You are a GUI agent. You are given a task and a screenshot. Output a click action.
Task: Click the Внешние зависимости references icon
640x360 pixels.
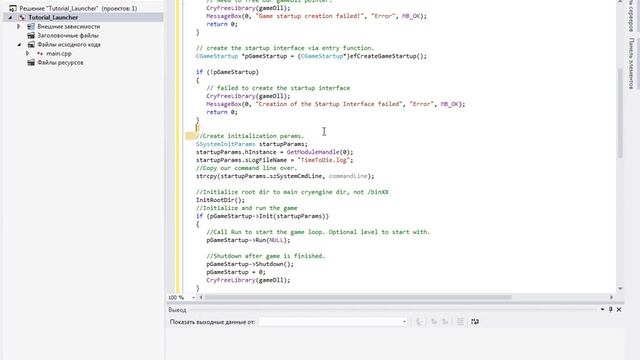coord(31,27)
